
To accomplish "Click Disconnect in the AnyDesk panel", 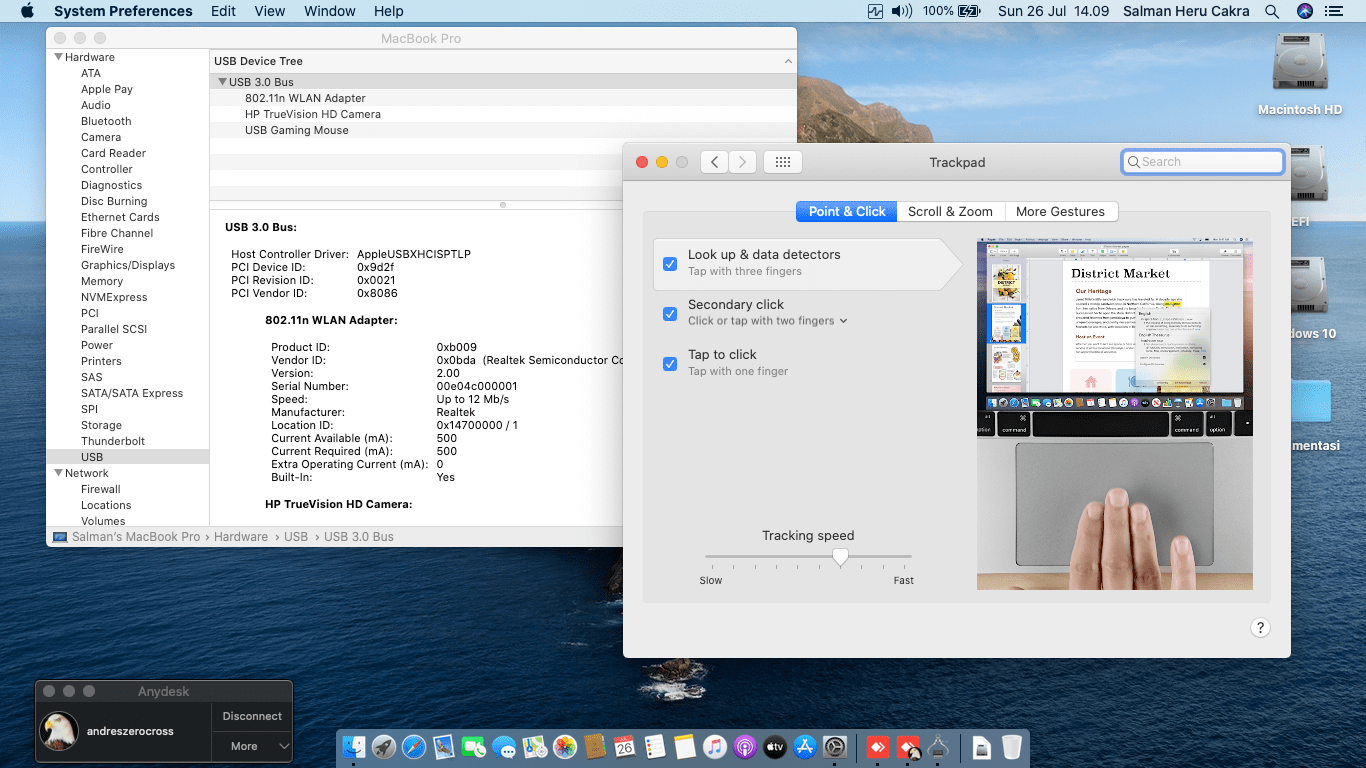I will pos(252,716).
